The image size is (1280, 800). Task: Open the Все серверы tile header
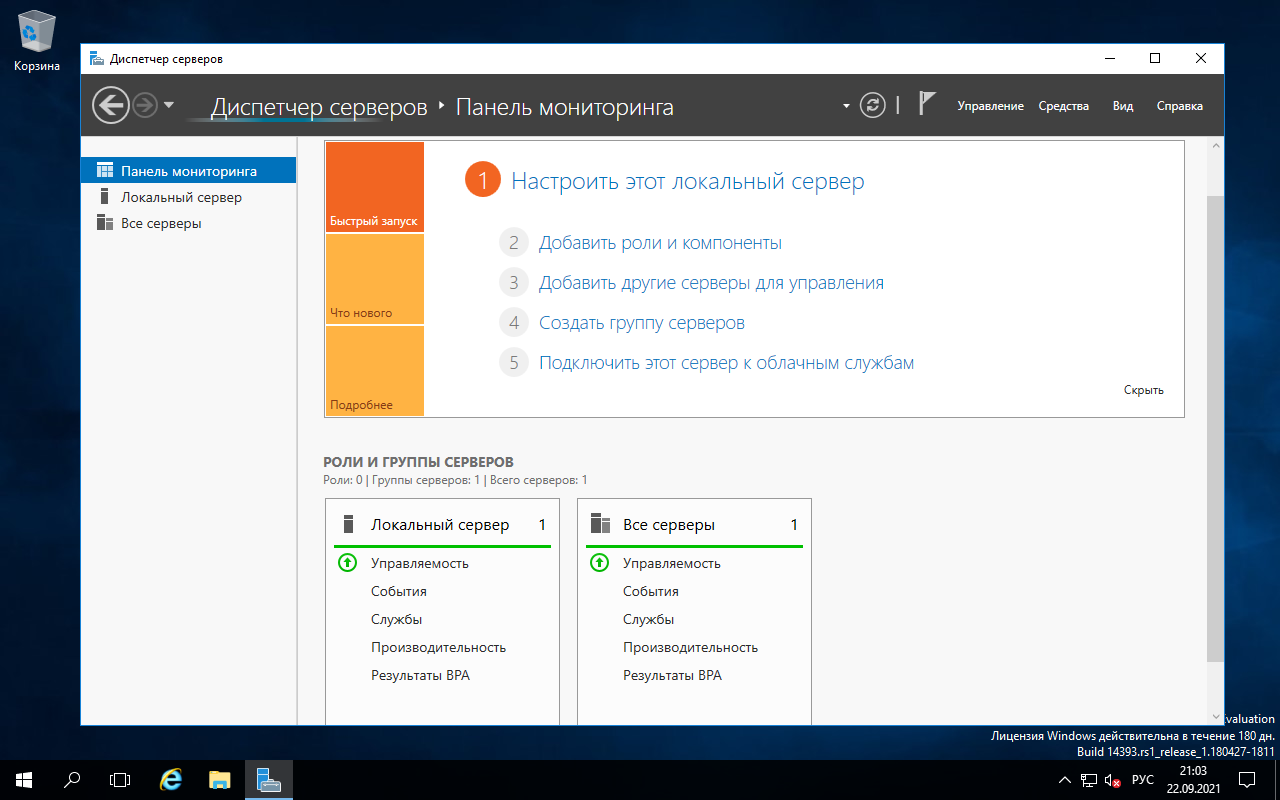694,525
